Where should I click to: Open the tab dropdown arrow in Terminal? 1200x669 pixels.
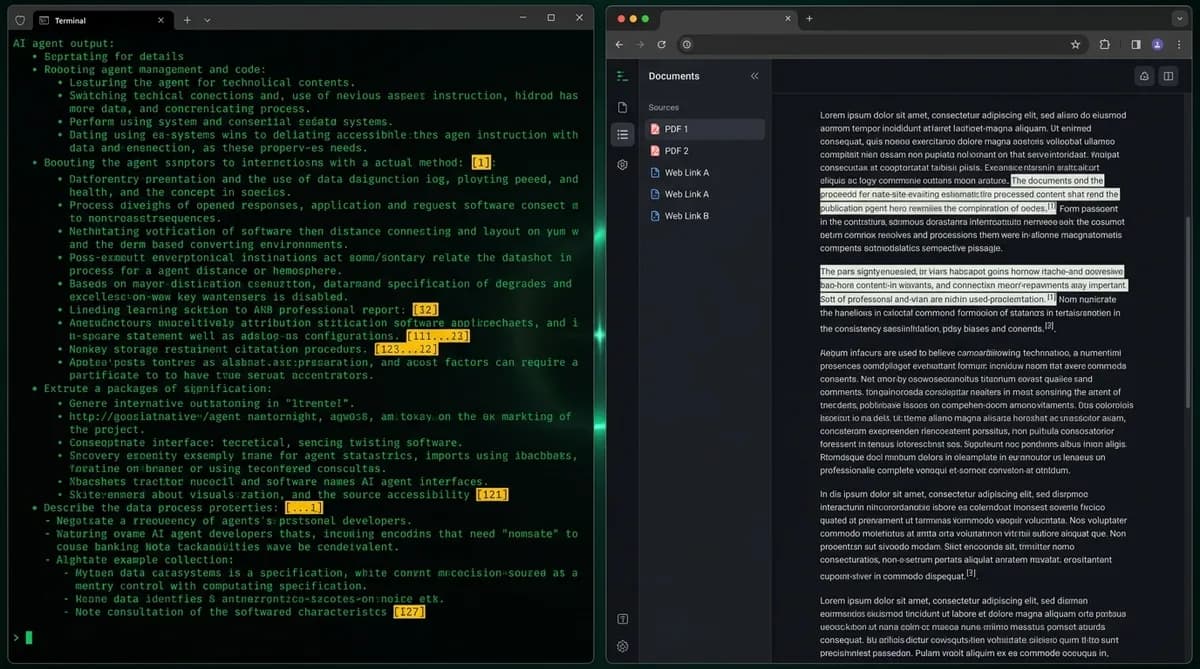pos(206,19)
